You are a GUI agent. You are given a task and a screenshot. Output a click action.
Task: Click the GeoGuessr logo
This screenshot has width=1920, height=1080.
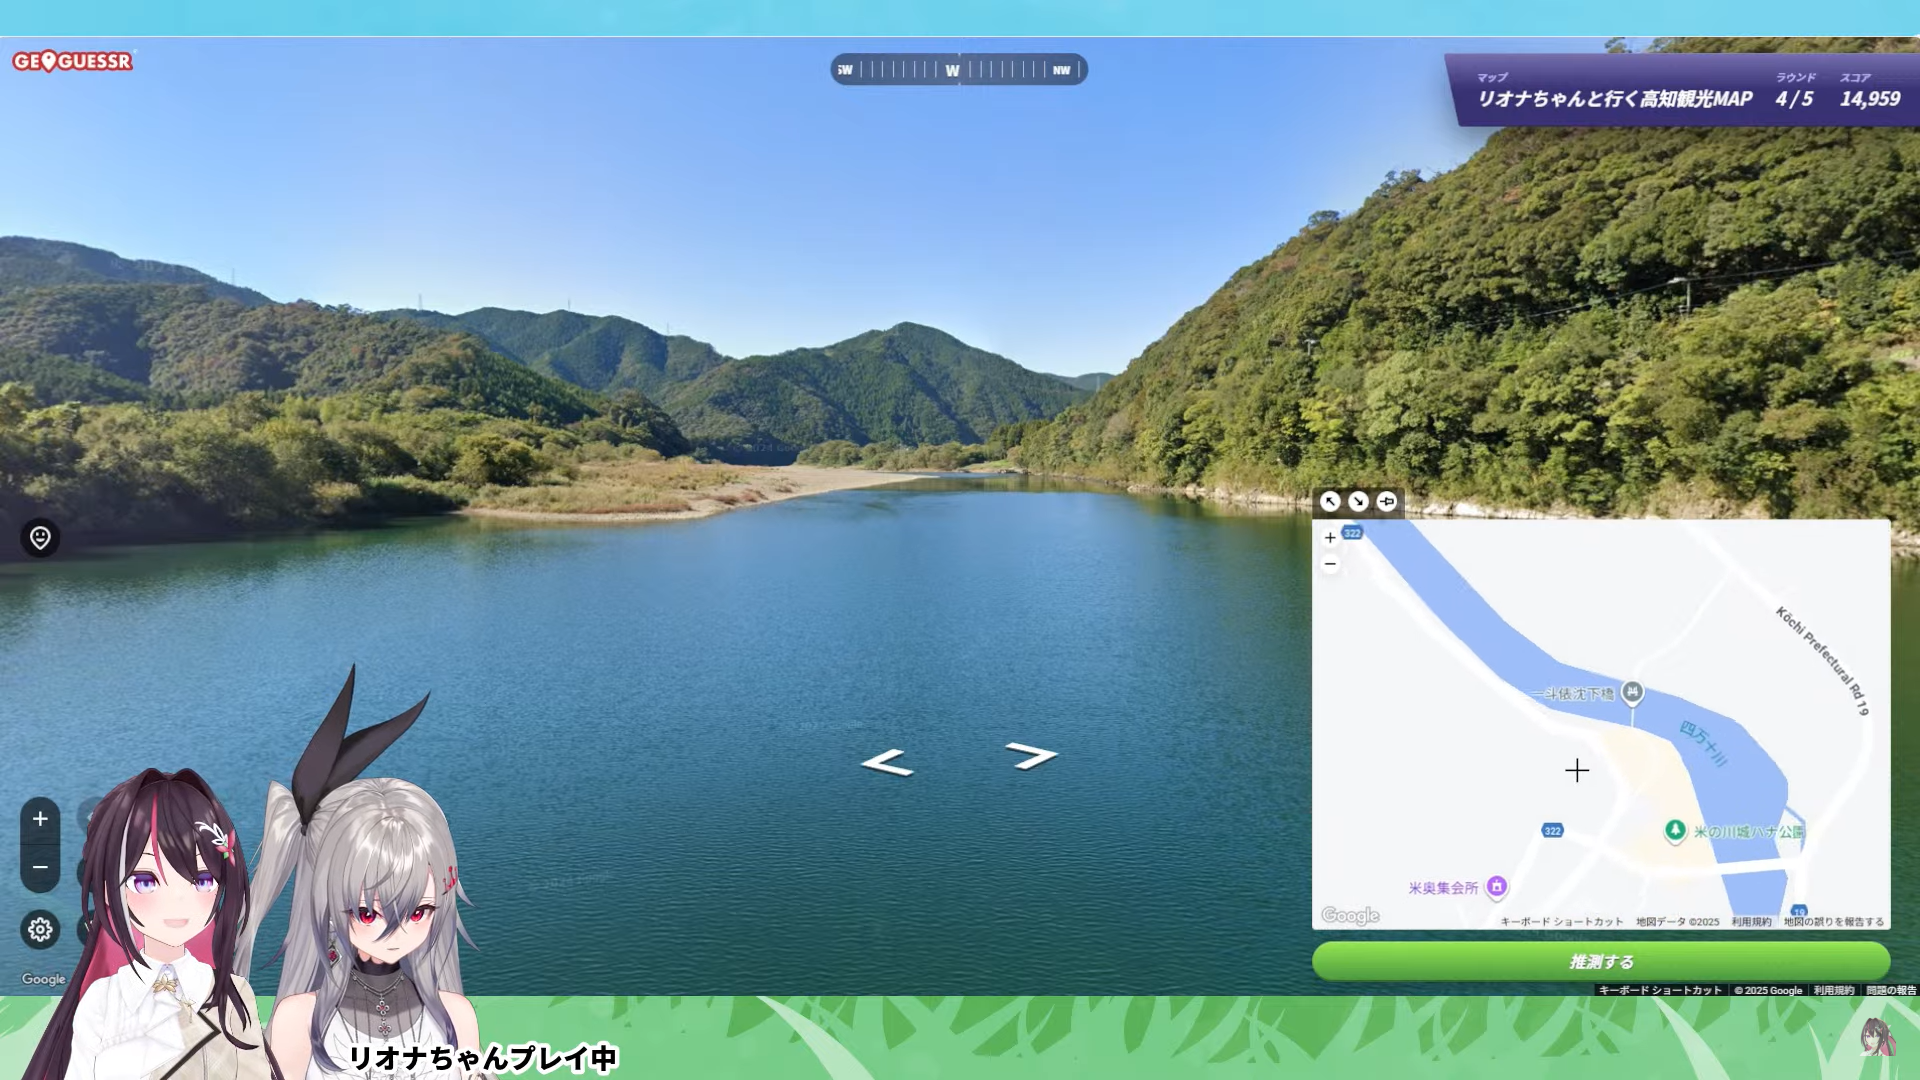72,62
